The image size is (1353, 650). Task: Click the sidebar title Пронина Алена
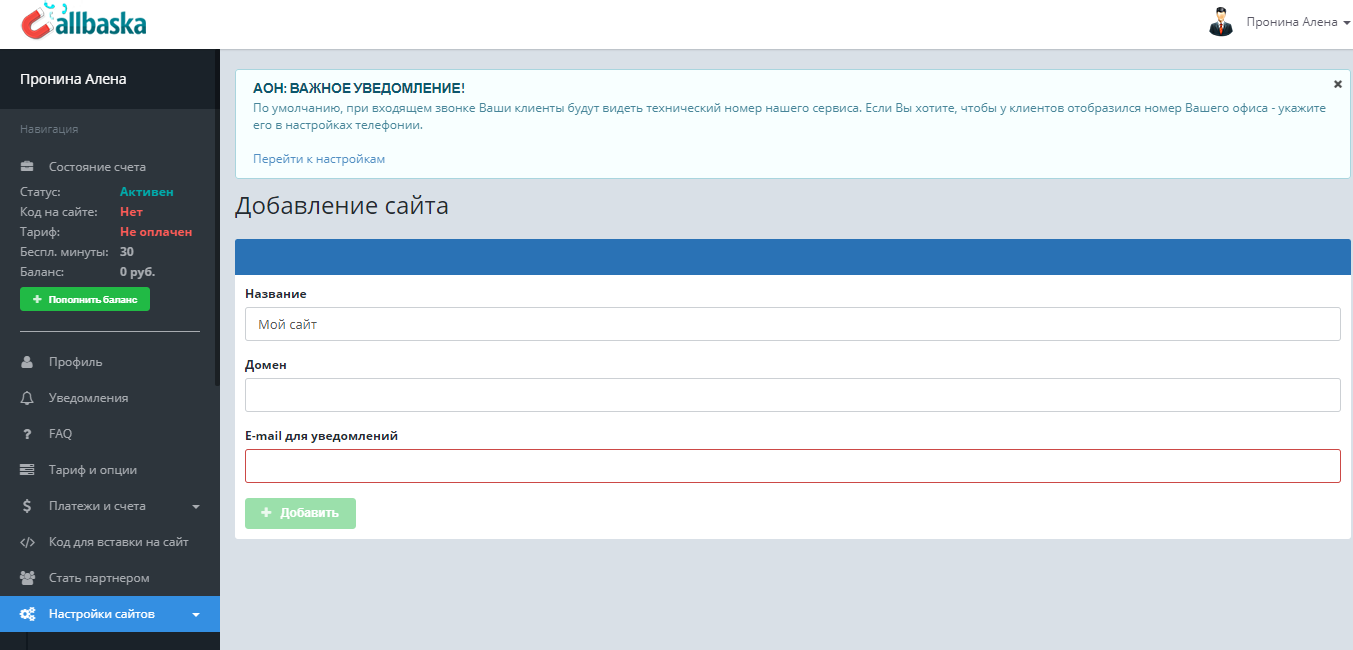click(x=73, y=79)
